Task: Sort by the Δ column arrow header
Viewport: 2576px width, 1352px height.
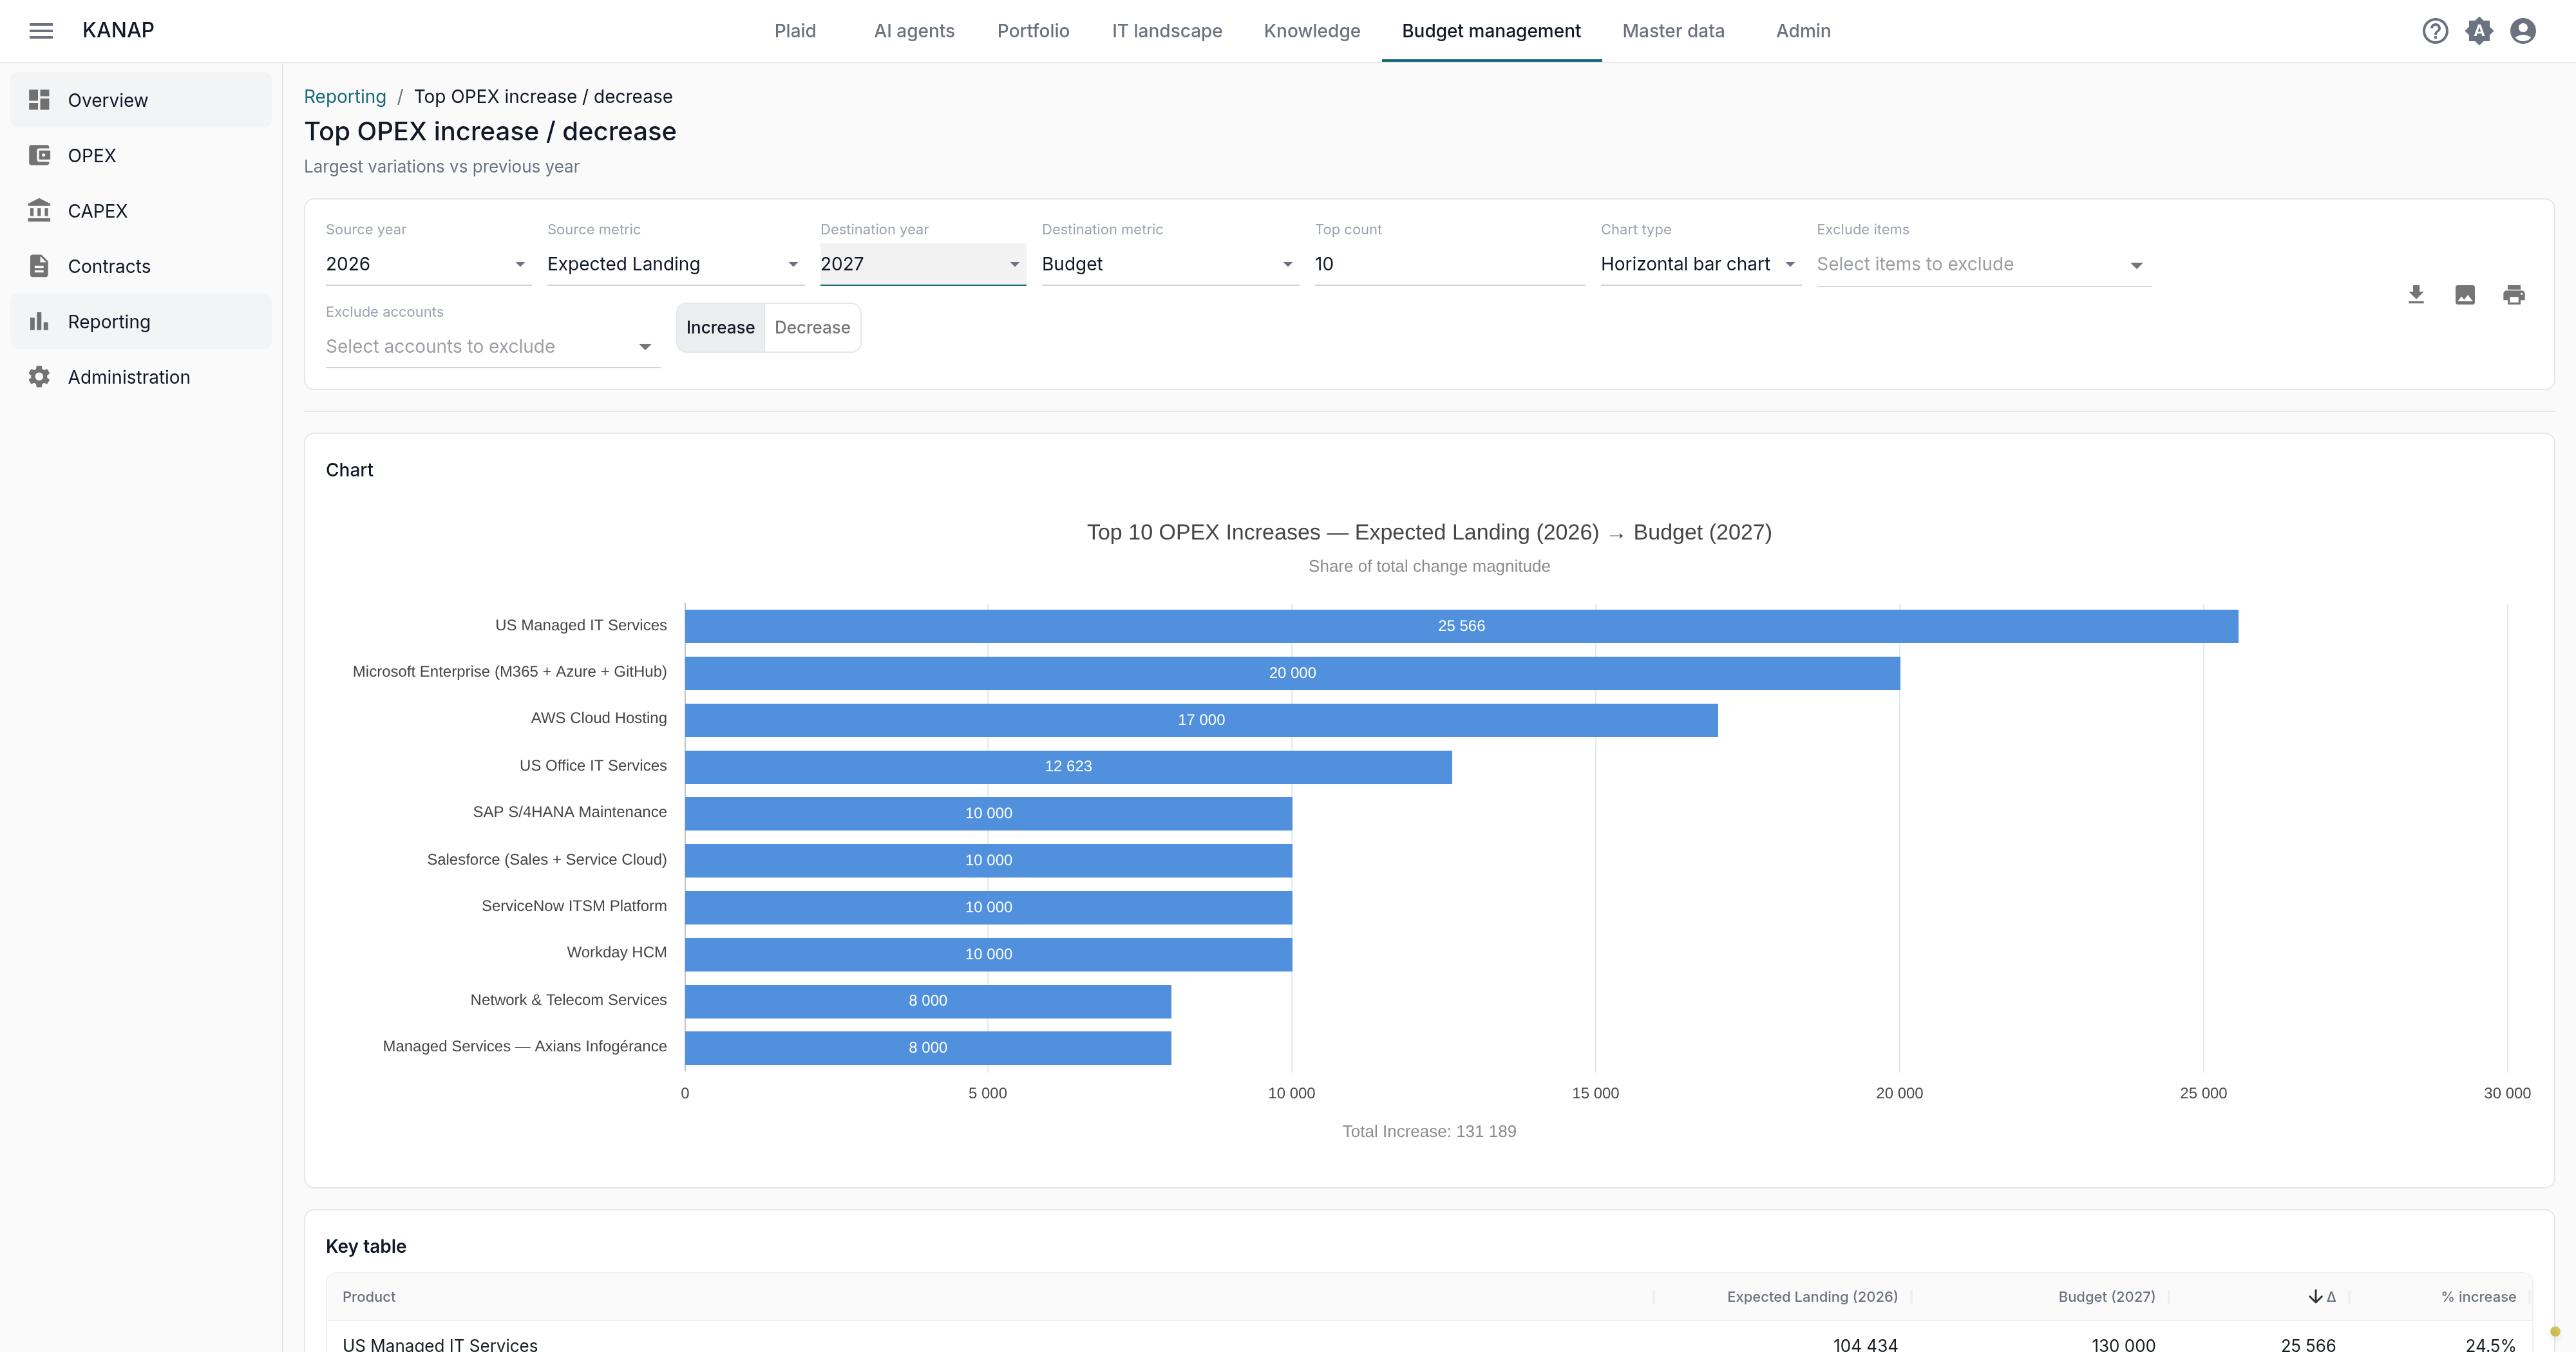Action: pyautogui.click(x=2322, y=1297)
